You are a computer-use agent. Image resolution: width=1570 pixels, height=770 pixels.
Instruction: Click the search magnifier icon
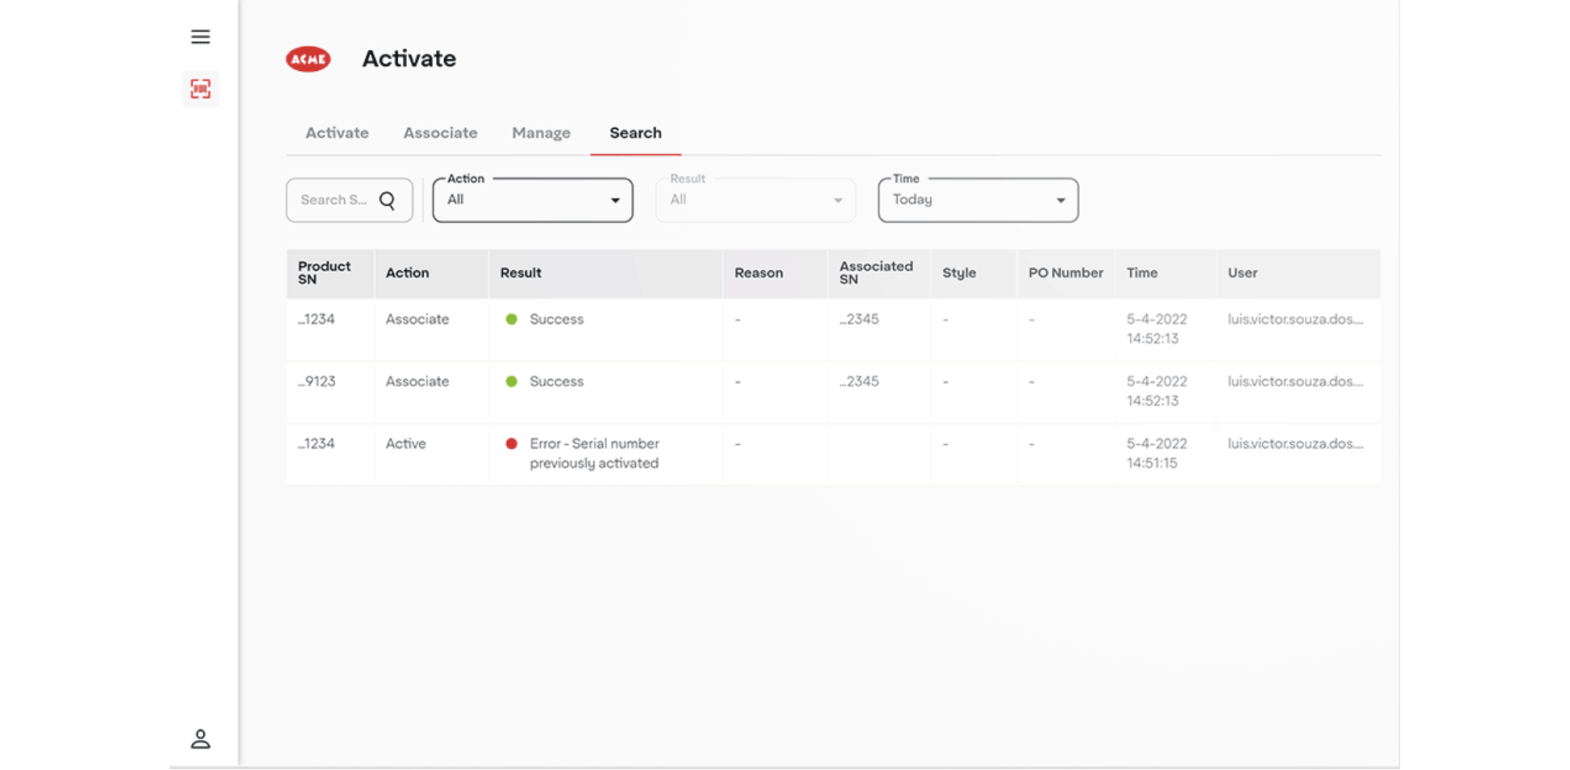click(x=388, y=200)
